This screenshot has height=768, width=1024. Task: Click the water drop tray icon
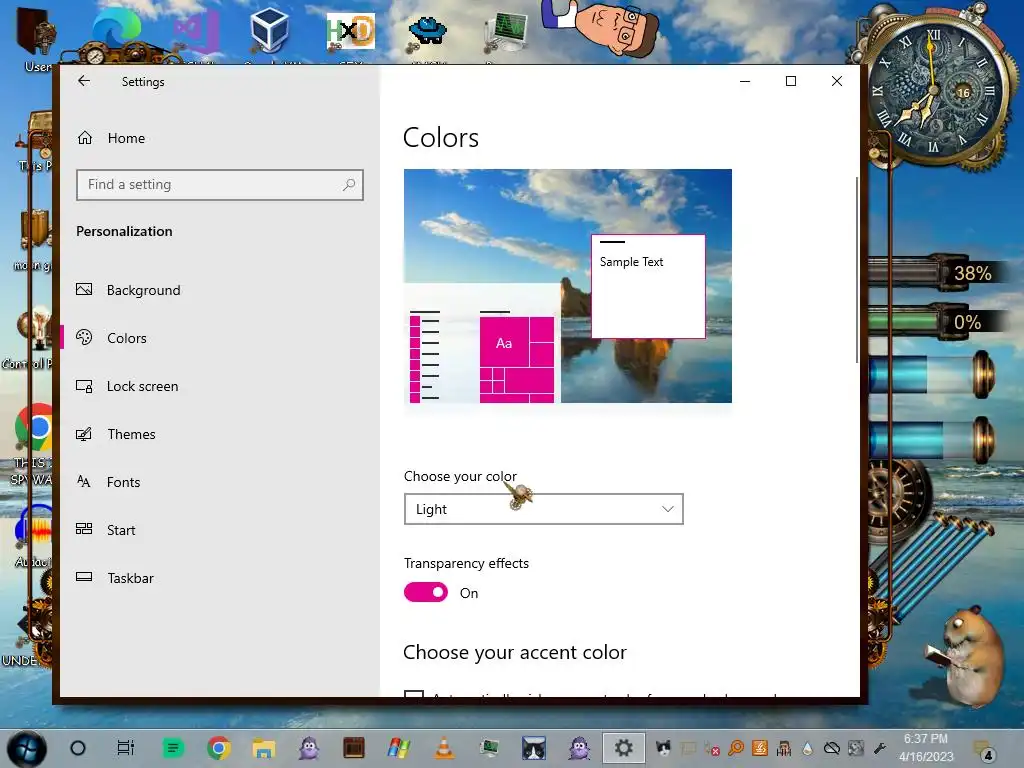tap(808, 748)
